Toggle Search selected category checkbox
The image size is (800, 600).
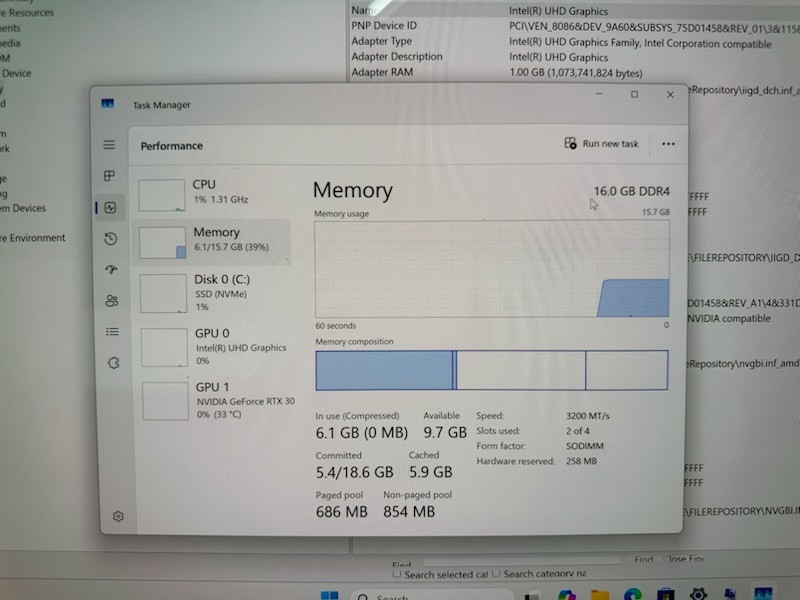tap(396, 574)
